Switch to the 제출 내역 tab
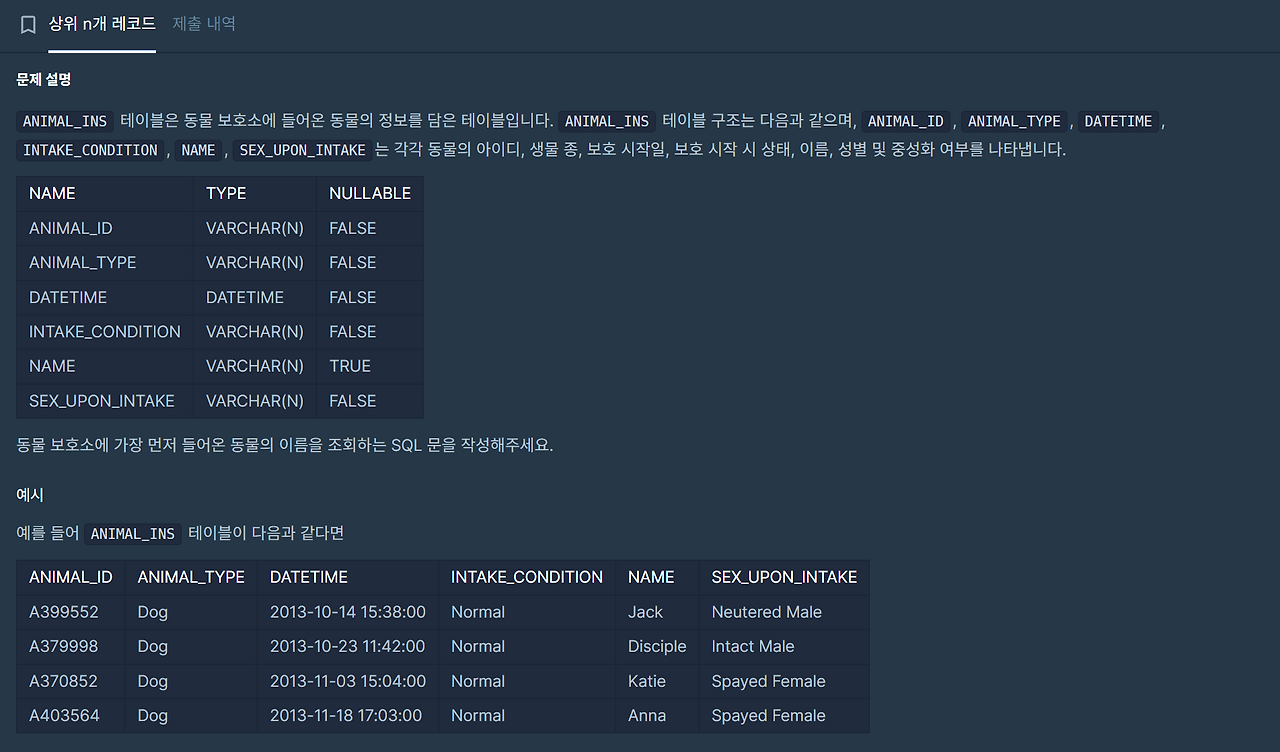The height and width of the screenshot is (752, 1280). 203,25
